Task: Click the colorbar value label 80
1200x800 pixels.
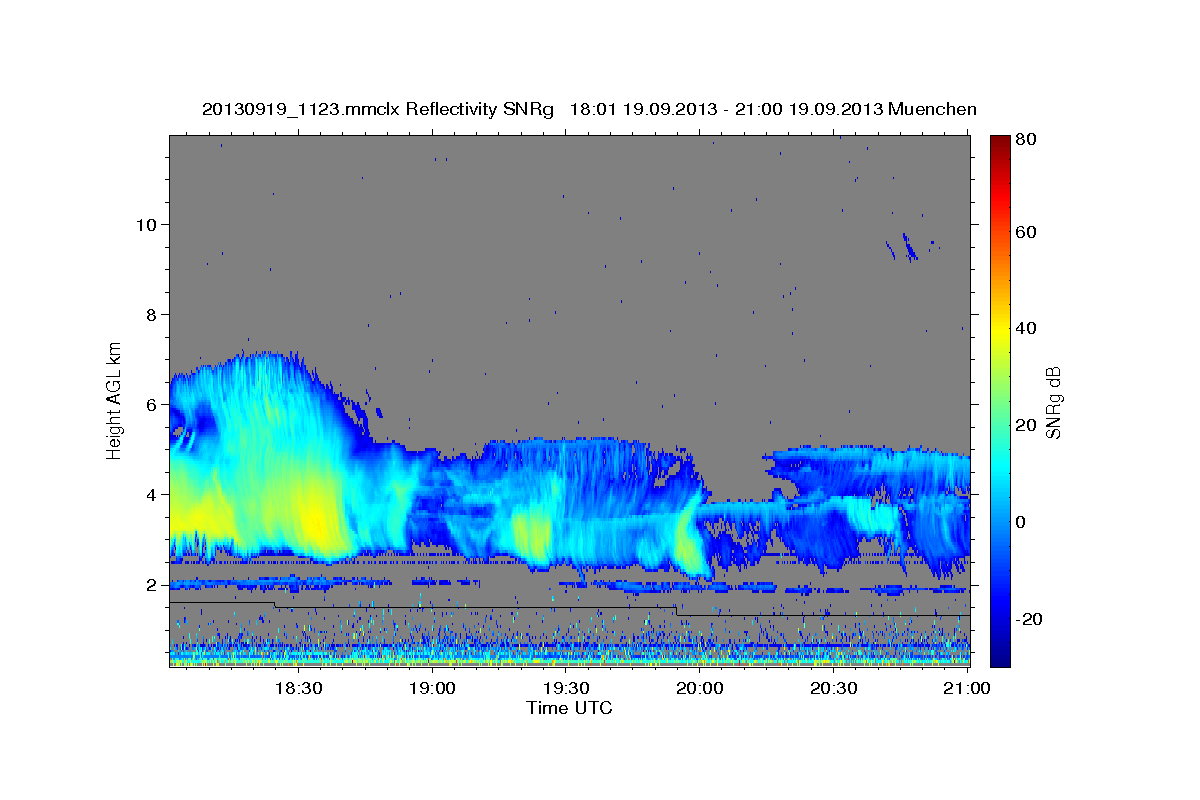Action: pyautogui.click(x=1028, y=139)
